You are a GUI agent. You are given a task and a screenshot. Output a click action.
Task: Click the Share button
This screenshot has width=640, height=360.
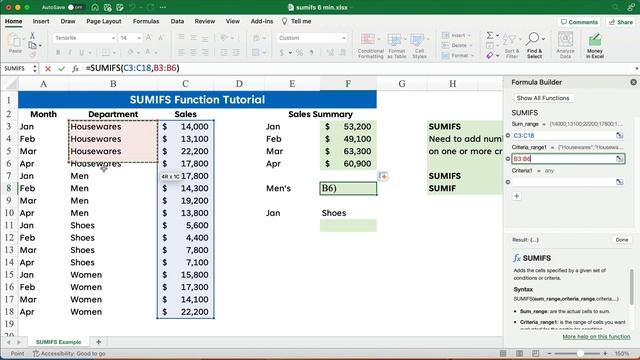621,22
